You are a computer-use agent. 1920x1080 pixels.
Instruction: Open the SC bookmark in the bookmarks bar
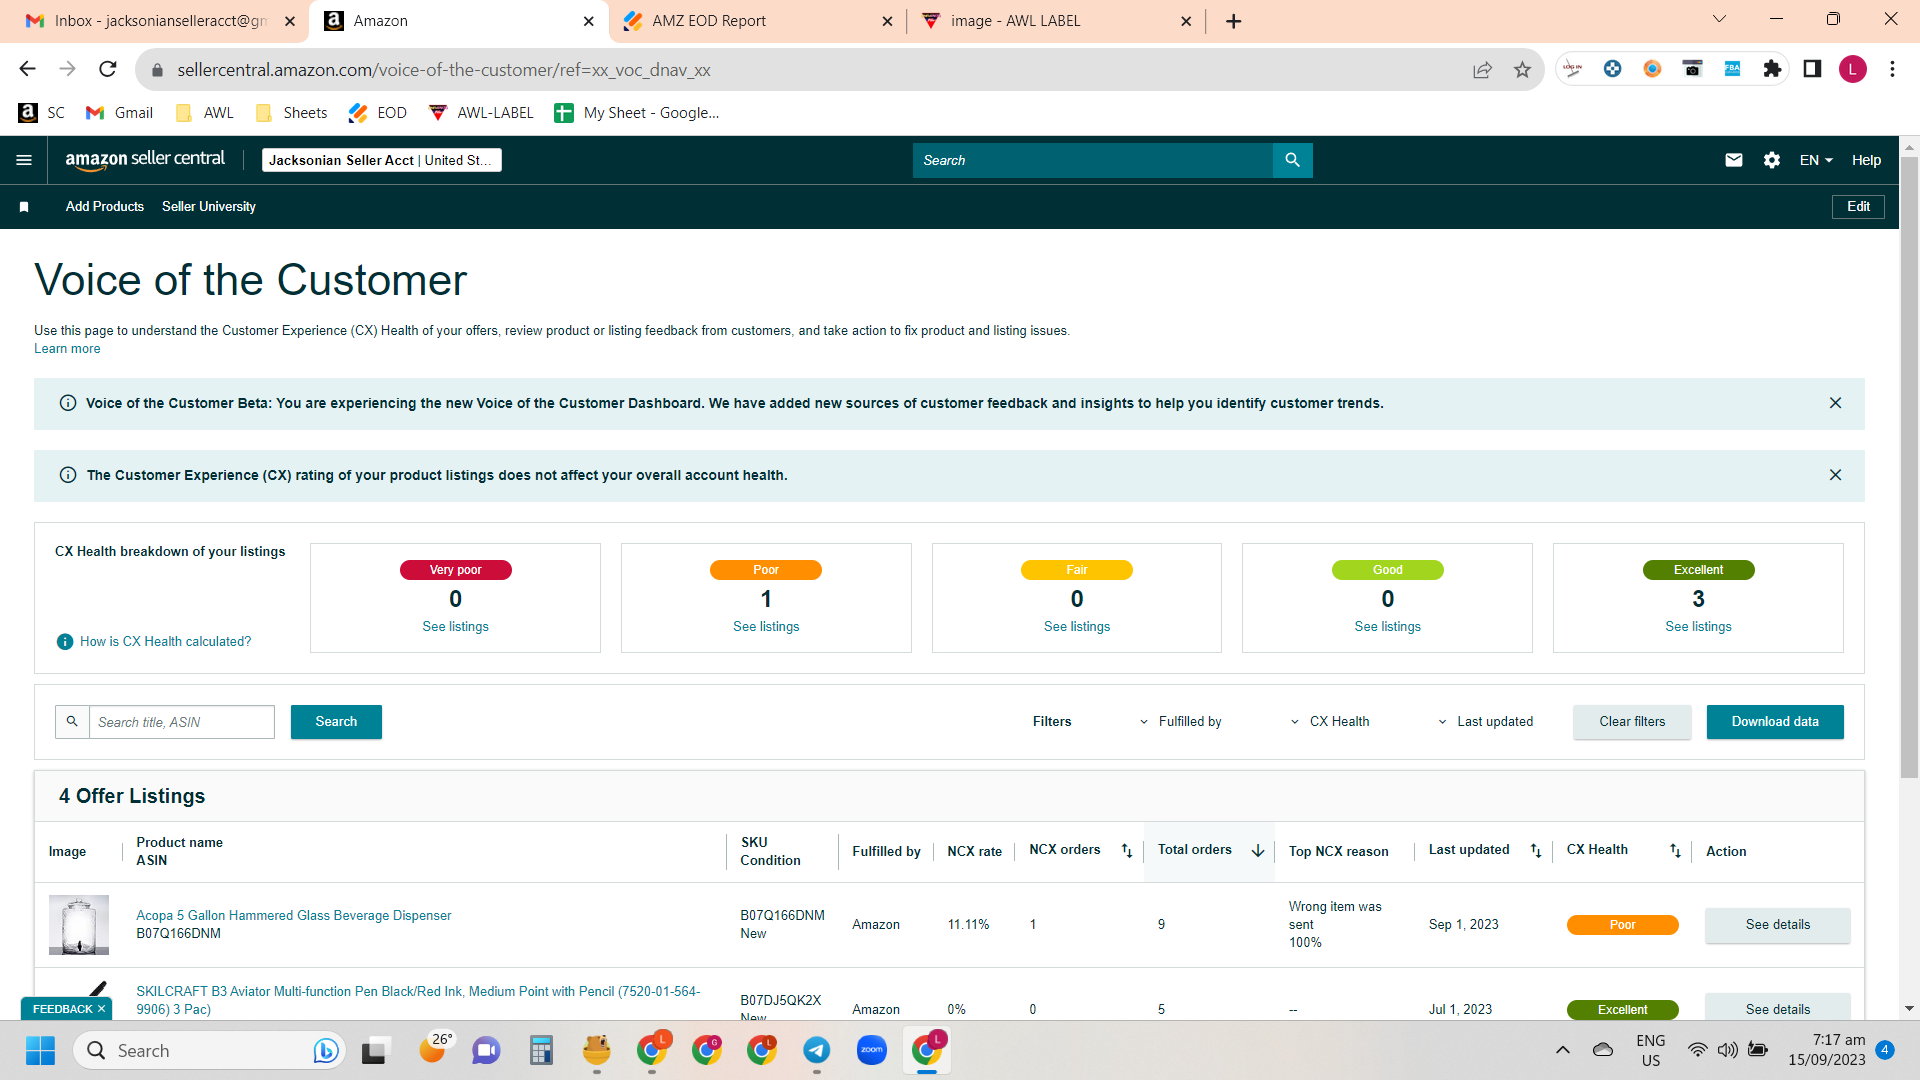pos(41,113)
